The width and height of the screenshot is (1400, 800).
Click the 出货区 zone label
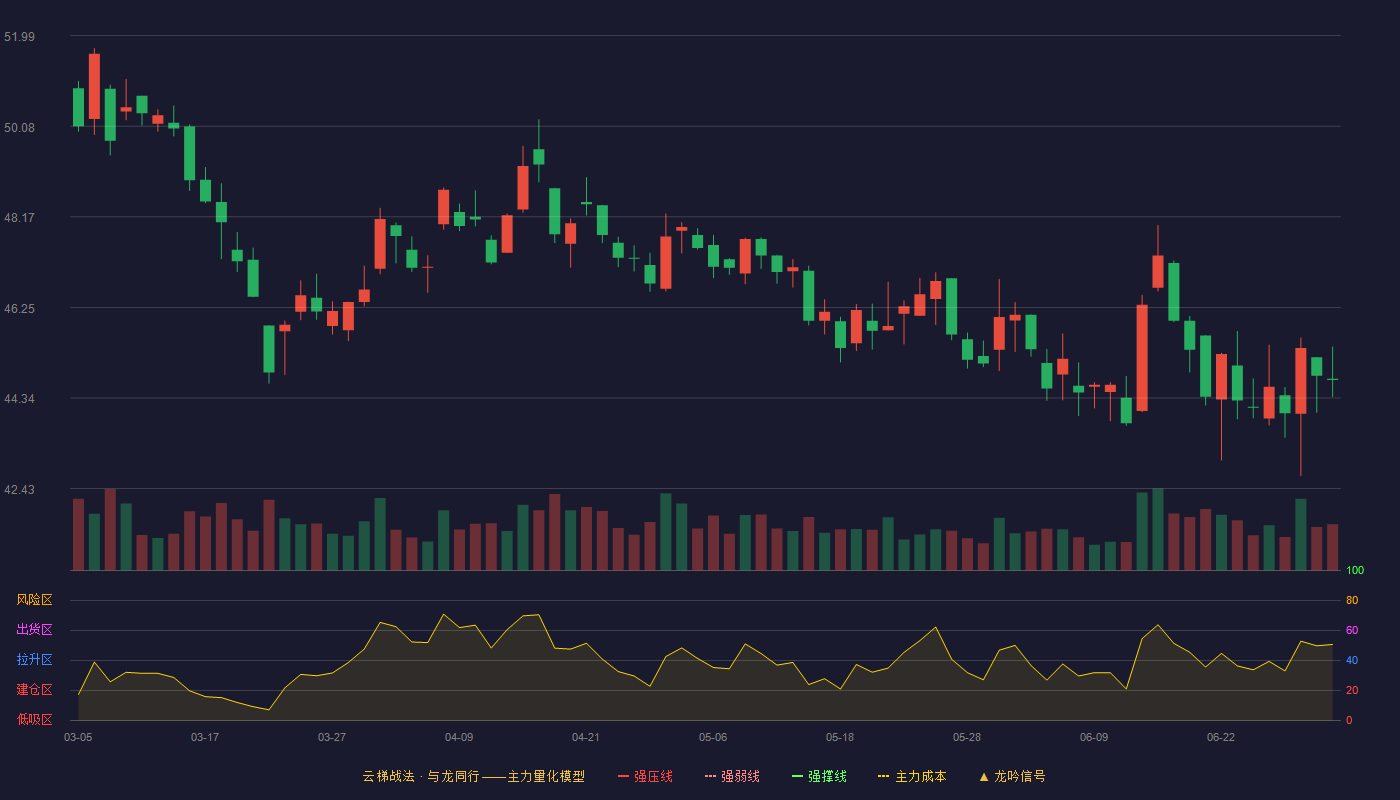34,630
